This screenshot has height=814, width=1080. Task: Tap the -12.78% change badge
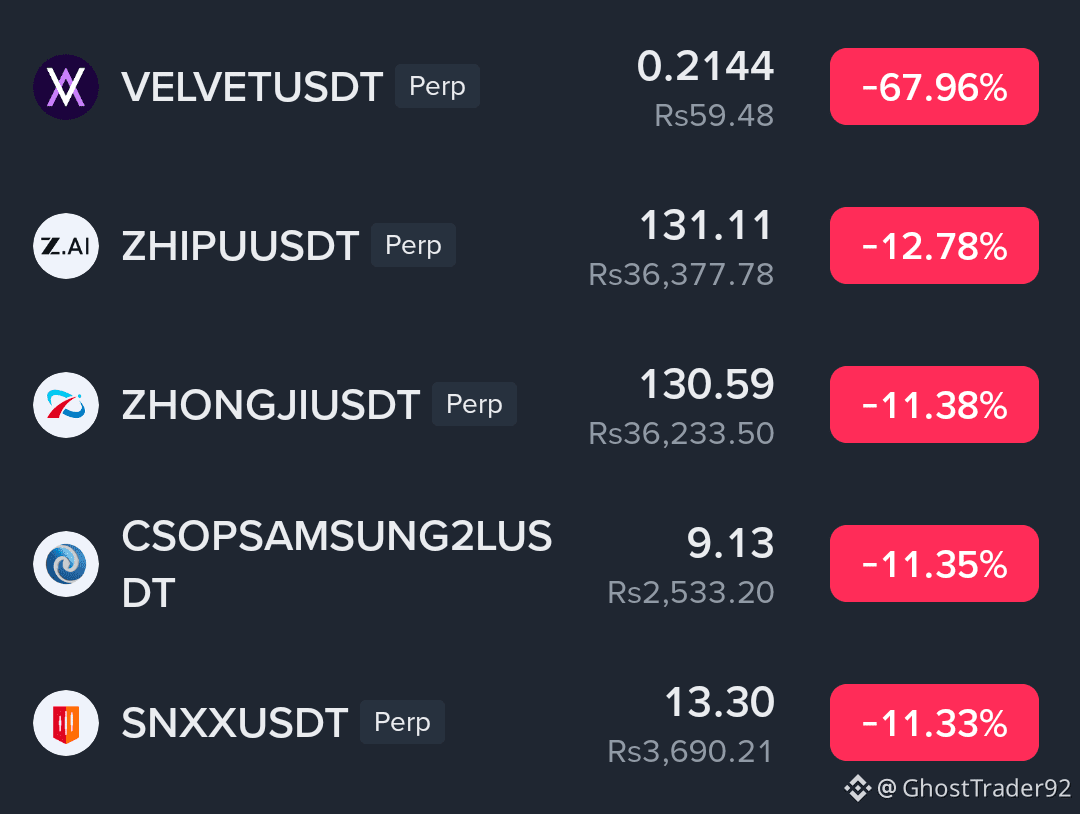pyautogui.click(x=934, y=246)
